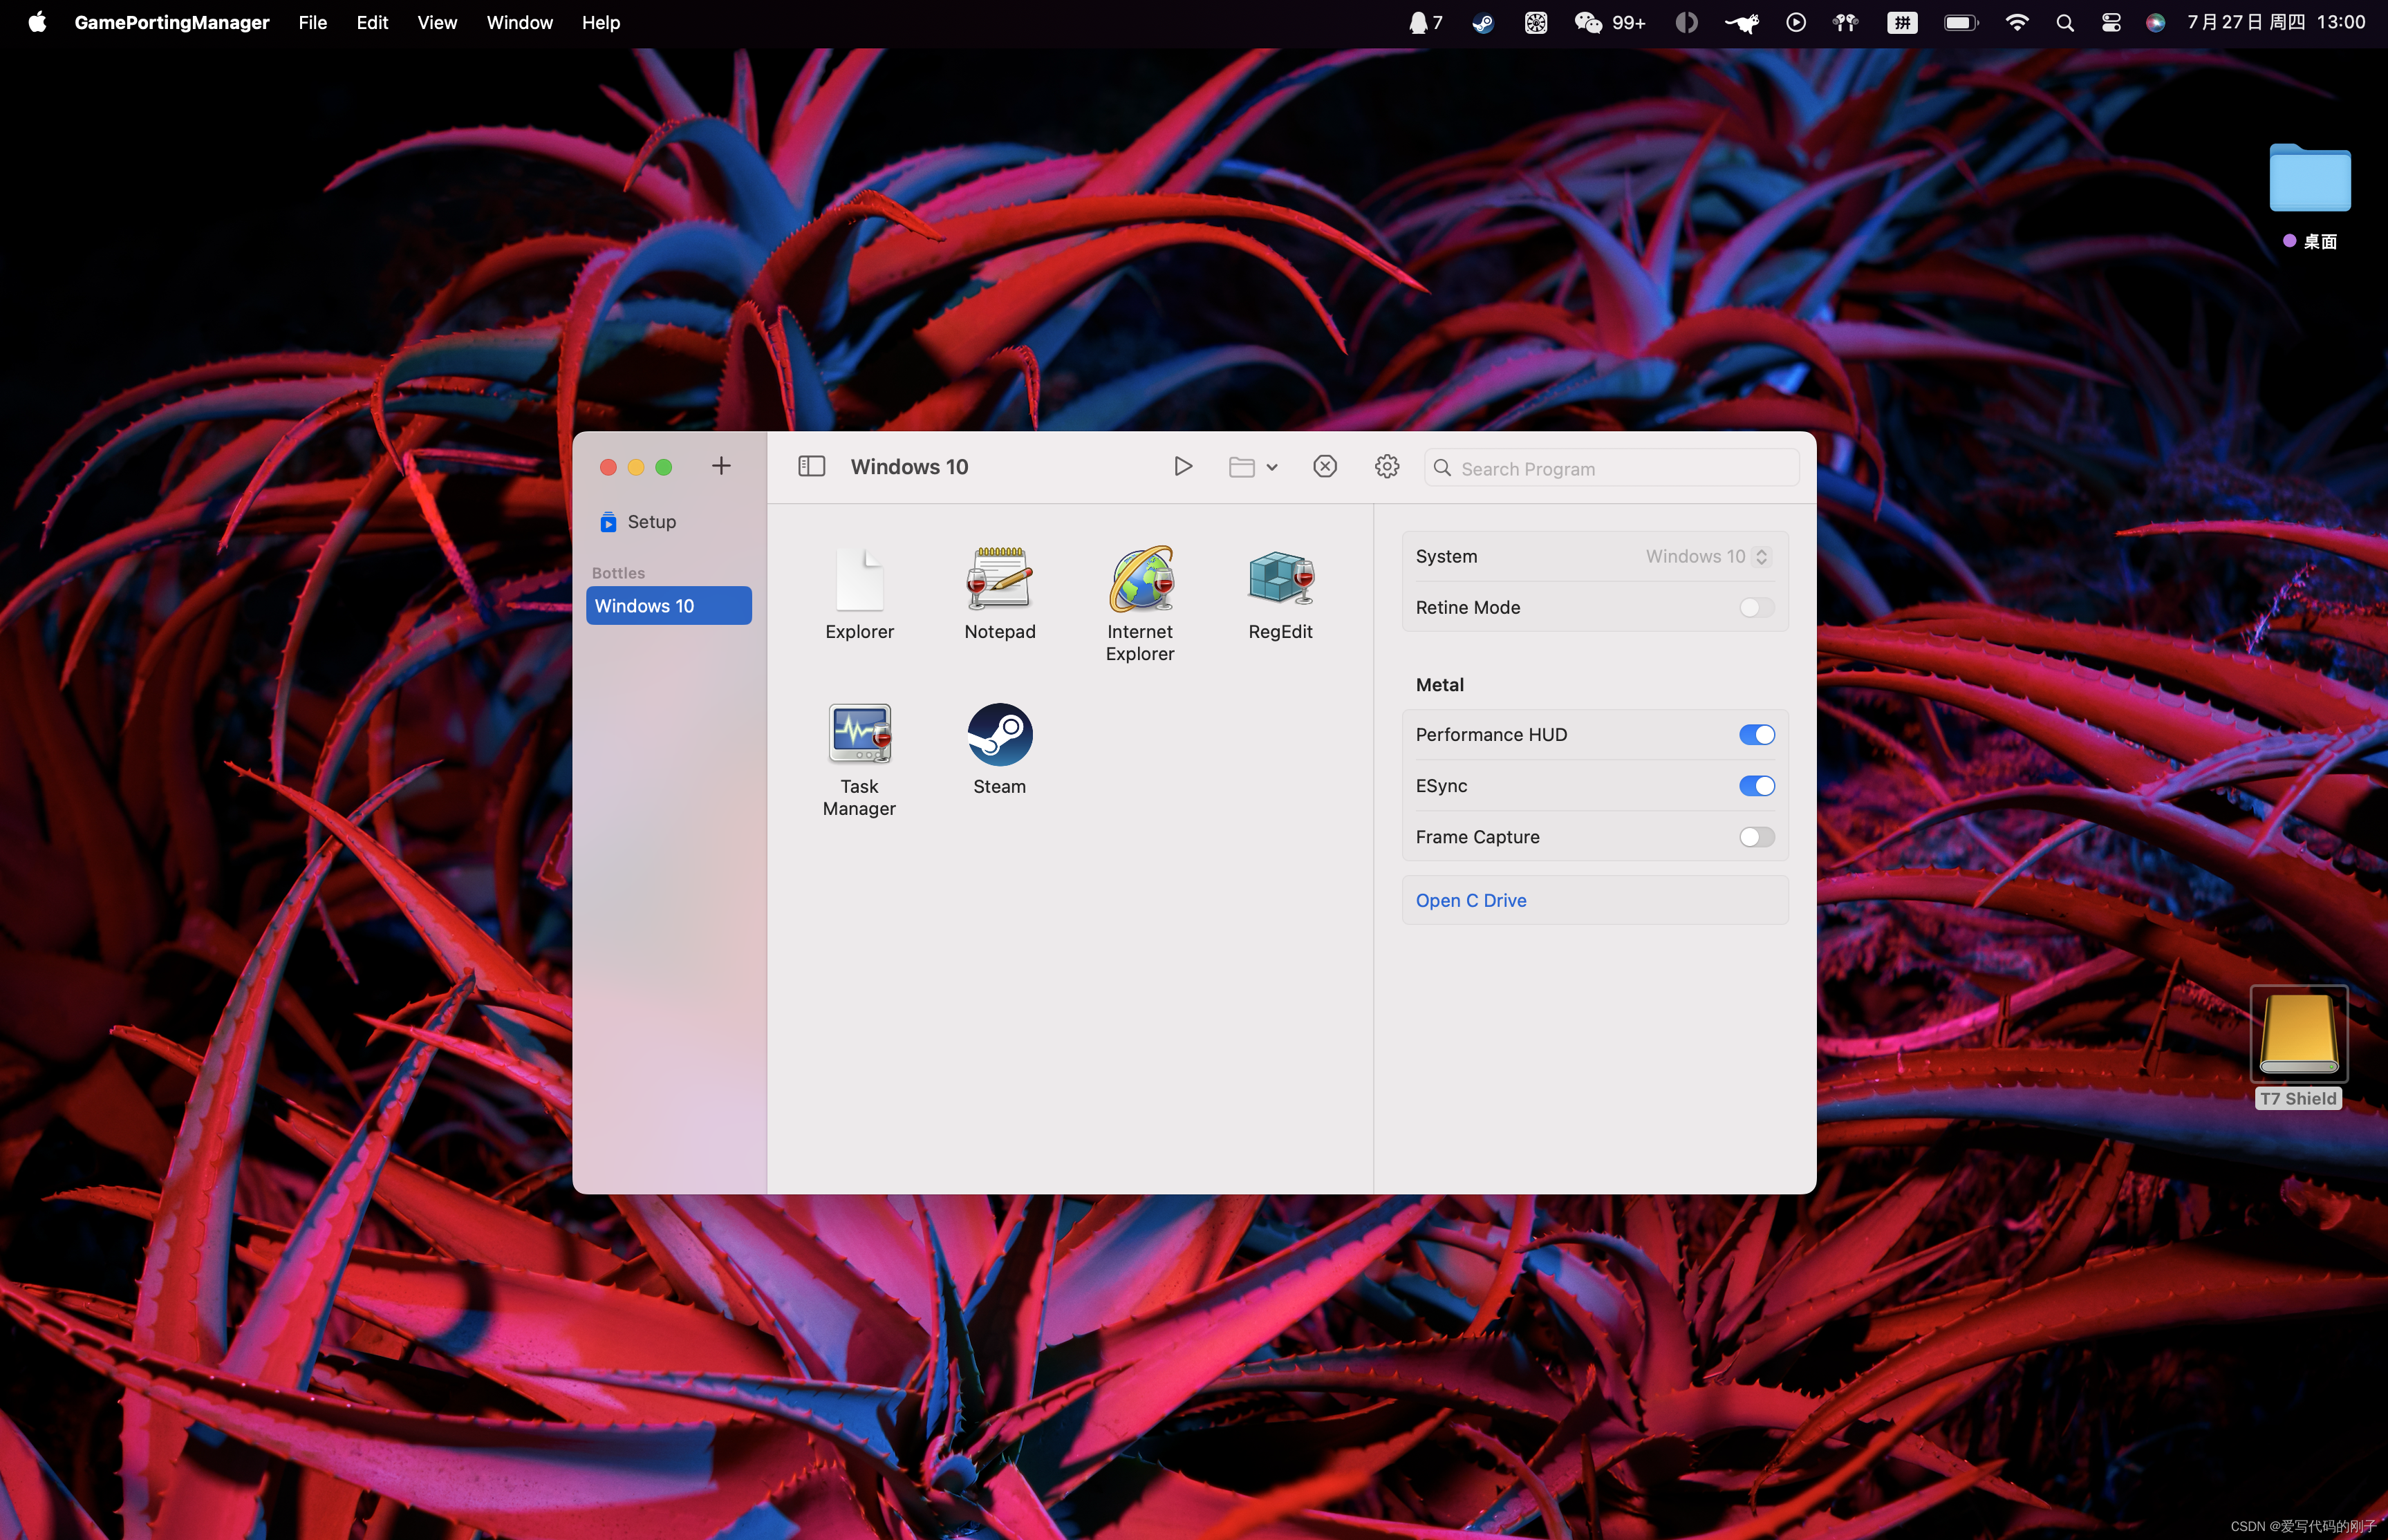This screenshot has height=1540, width=2388.
Task: Expand the folder dropdown chevron in toolbar
Action: (1272, 467)
